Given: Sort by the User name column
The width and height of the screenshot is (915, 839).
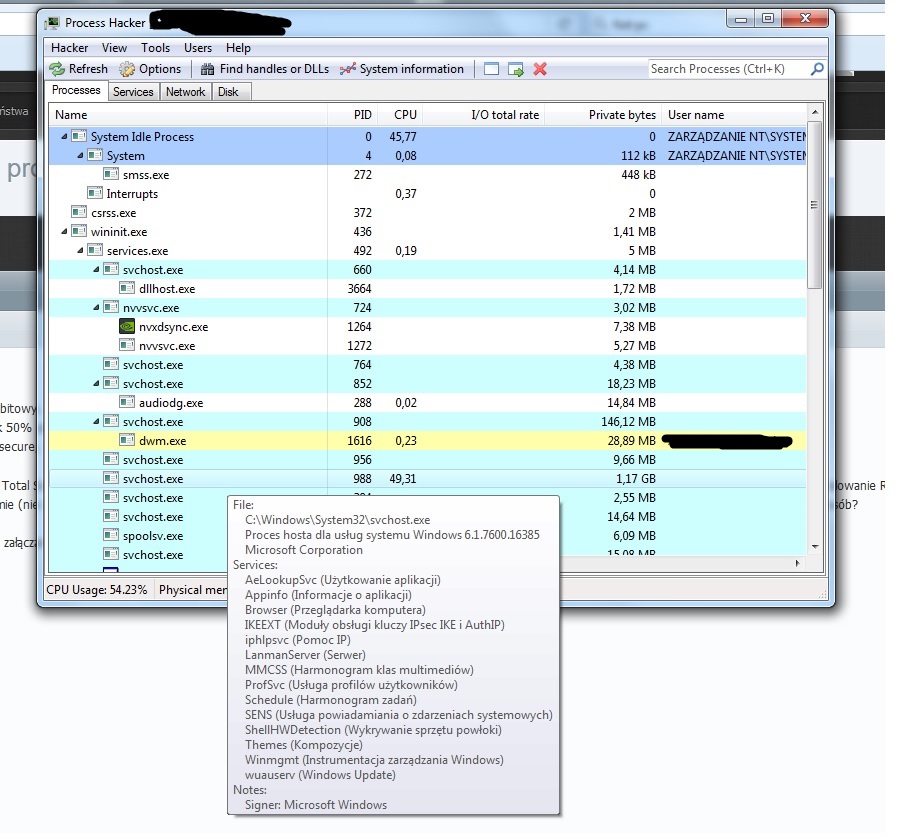Looking at the screenshot, I should point(734,115).
